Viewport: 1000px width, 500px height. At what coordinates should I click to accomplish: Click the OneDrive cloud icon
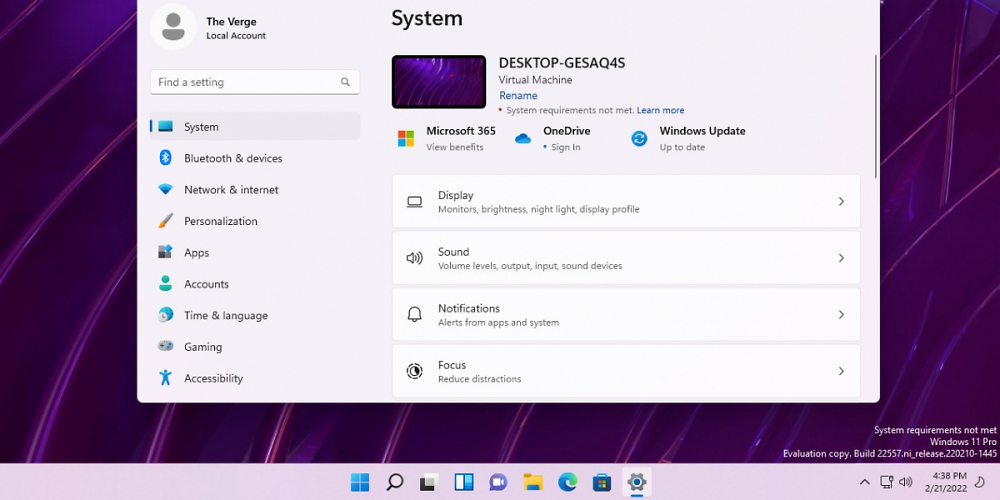(523, 138)
